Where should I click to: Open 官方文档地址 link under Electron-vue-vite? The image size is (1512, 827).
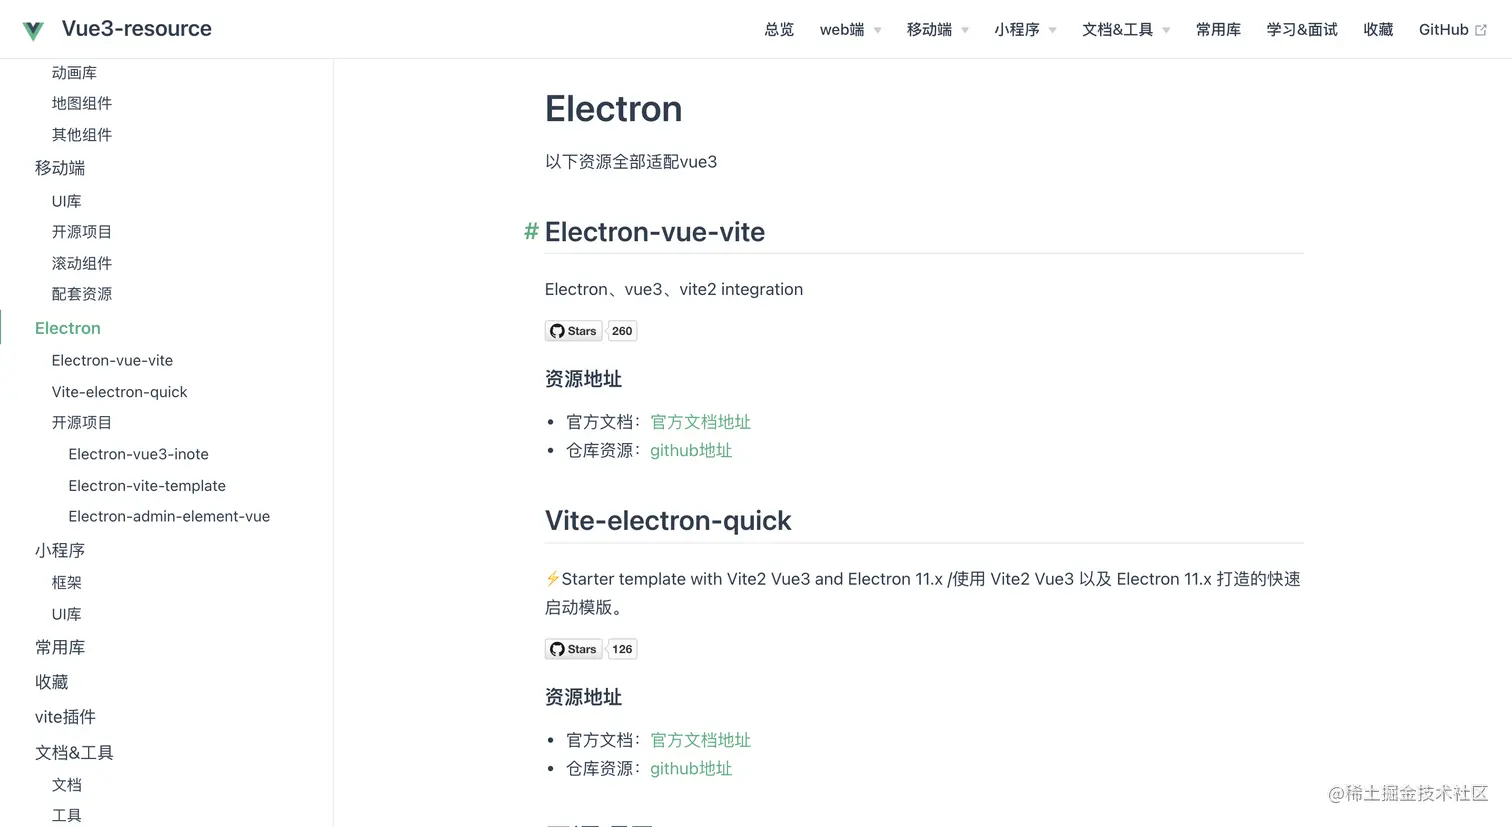click(x=700, y=422)
